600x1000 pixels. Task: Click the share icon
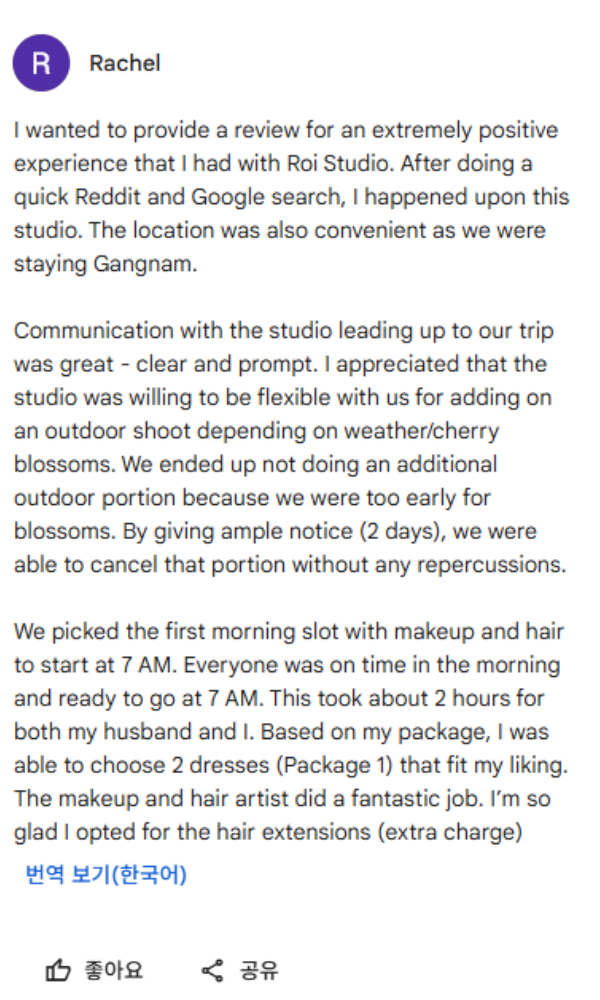click(x=212, y=971)
